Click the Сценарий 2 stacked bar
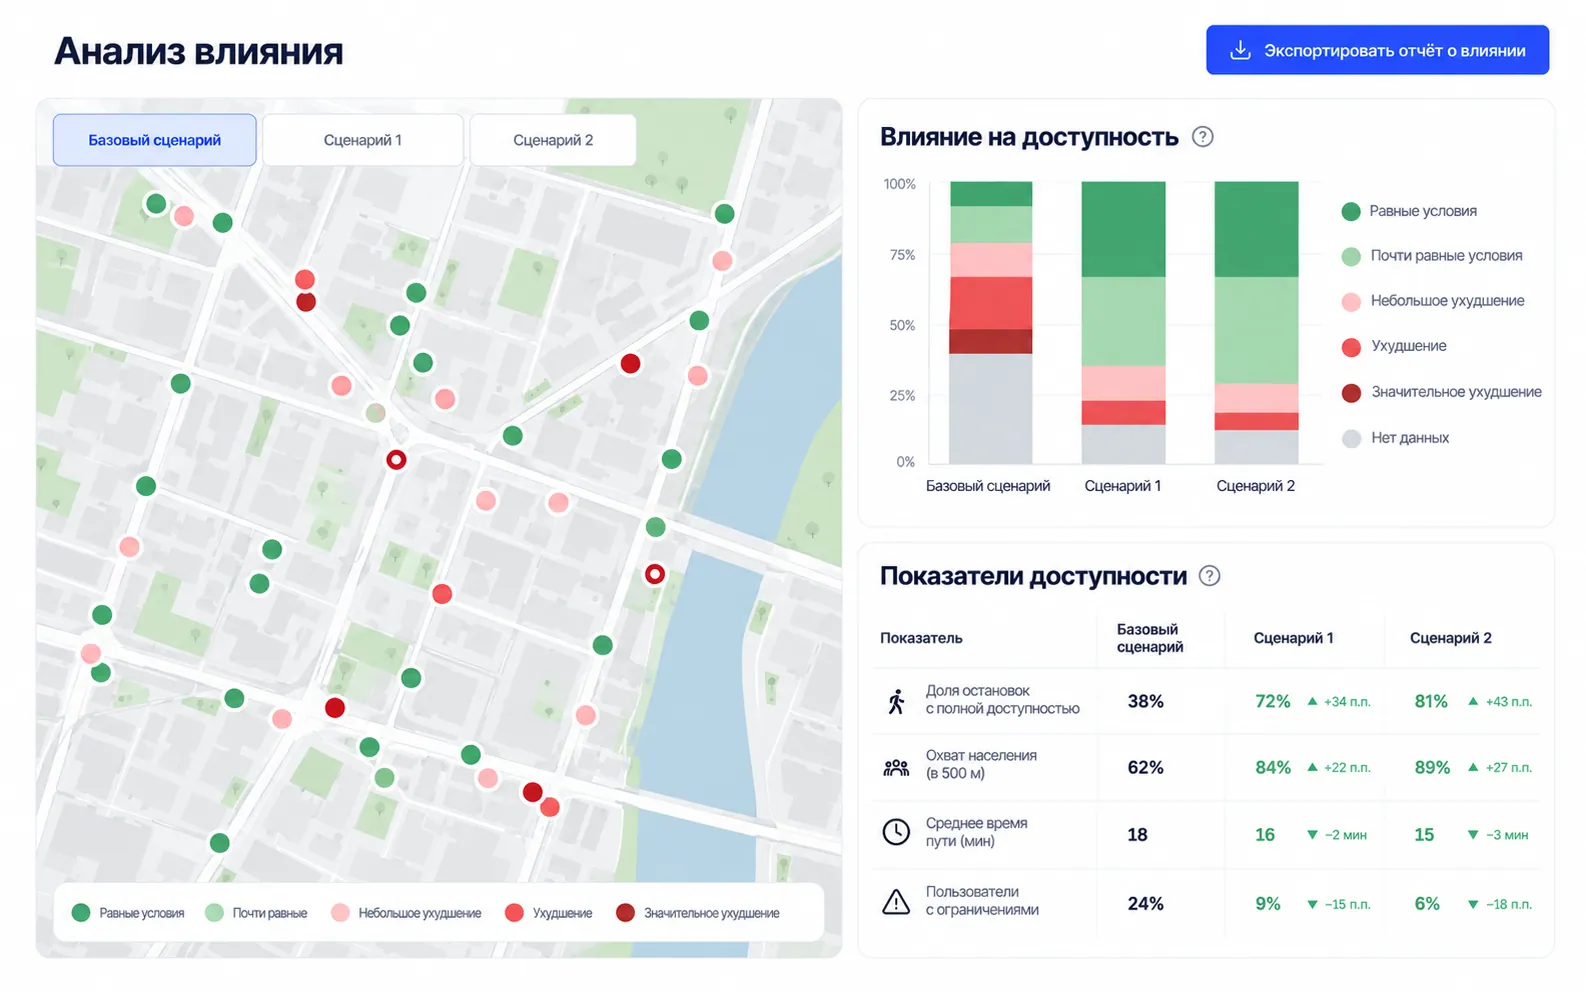The width and height of the screenshot is (1586, 992). click(x=1256, y=322)
